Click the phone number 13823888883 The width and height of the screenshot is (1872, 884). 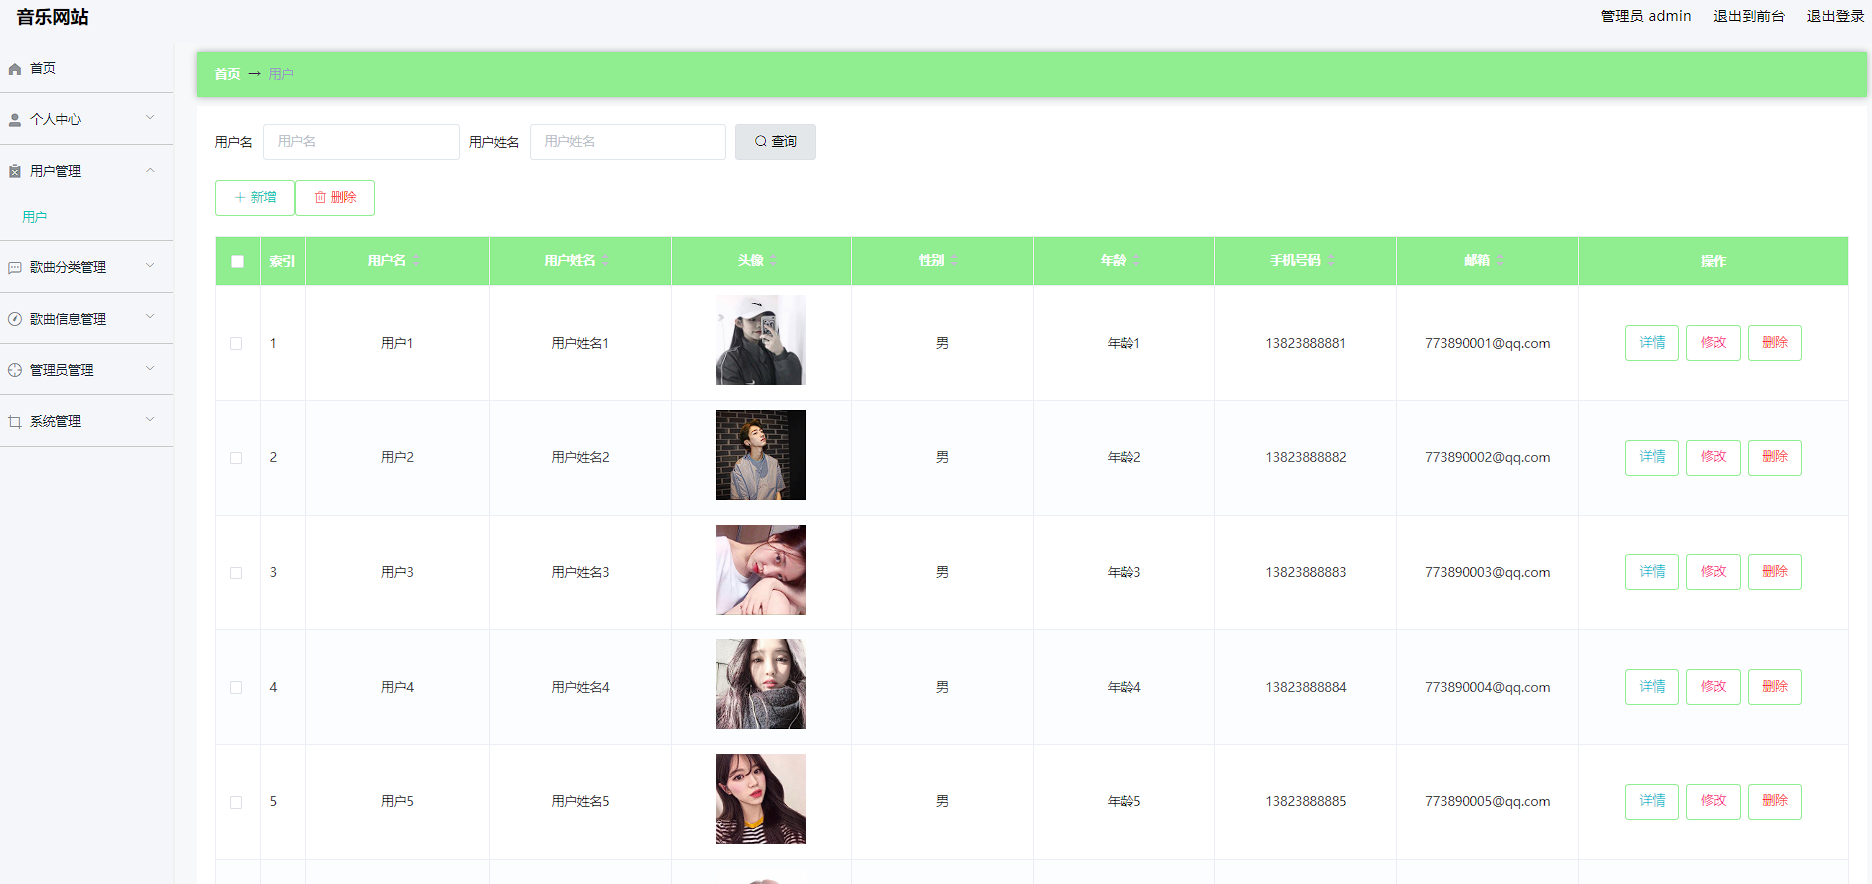[x=1306, y=573]
